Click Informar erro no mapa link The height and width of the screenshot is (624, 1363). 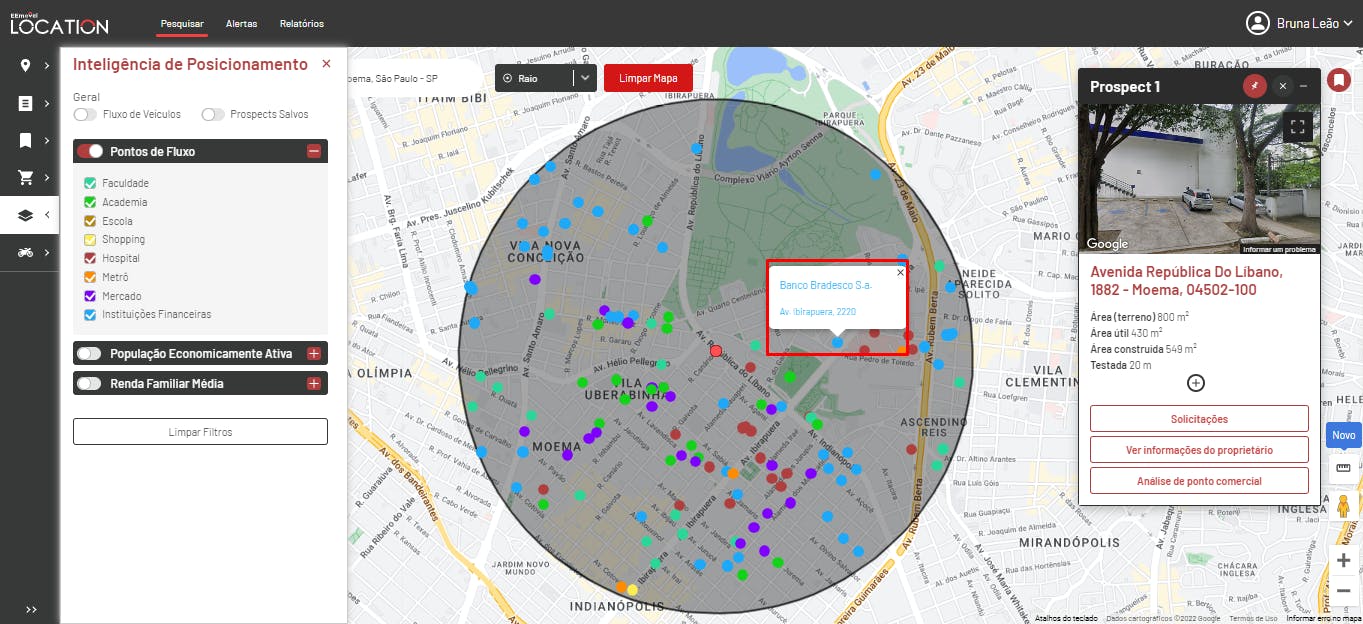(x=1323, y=618)
